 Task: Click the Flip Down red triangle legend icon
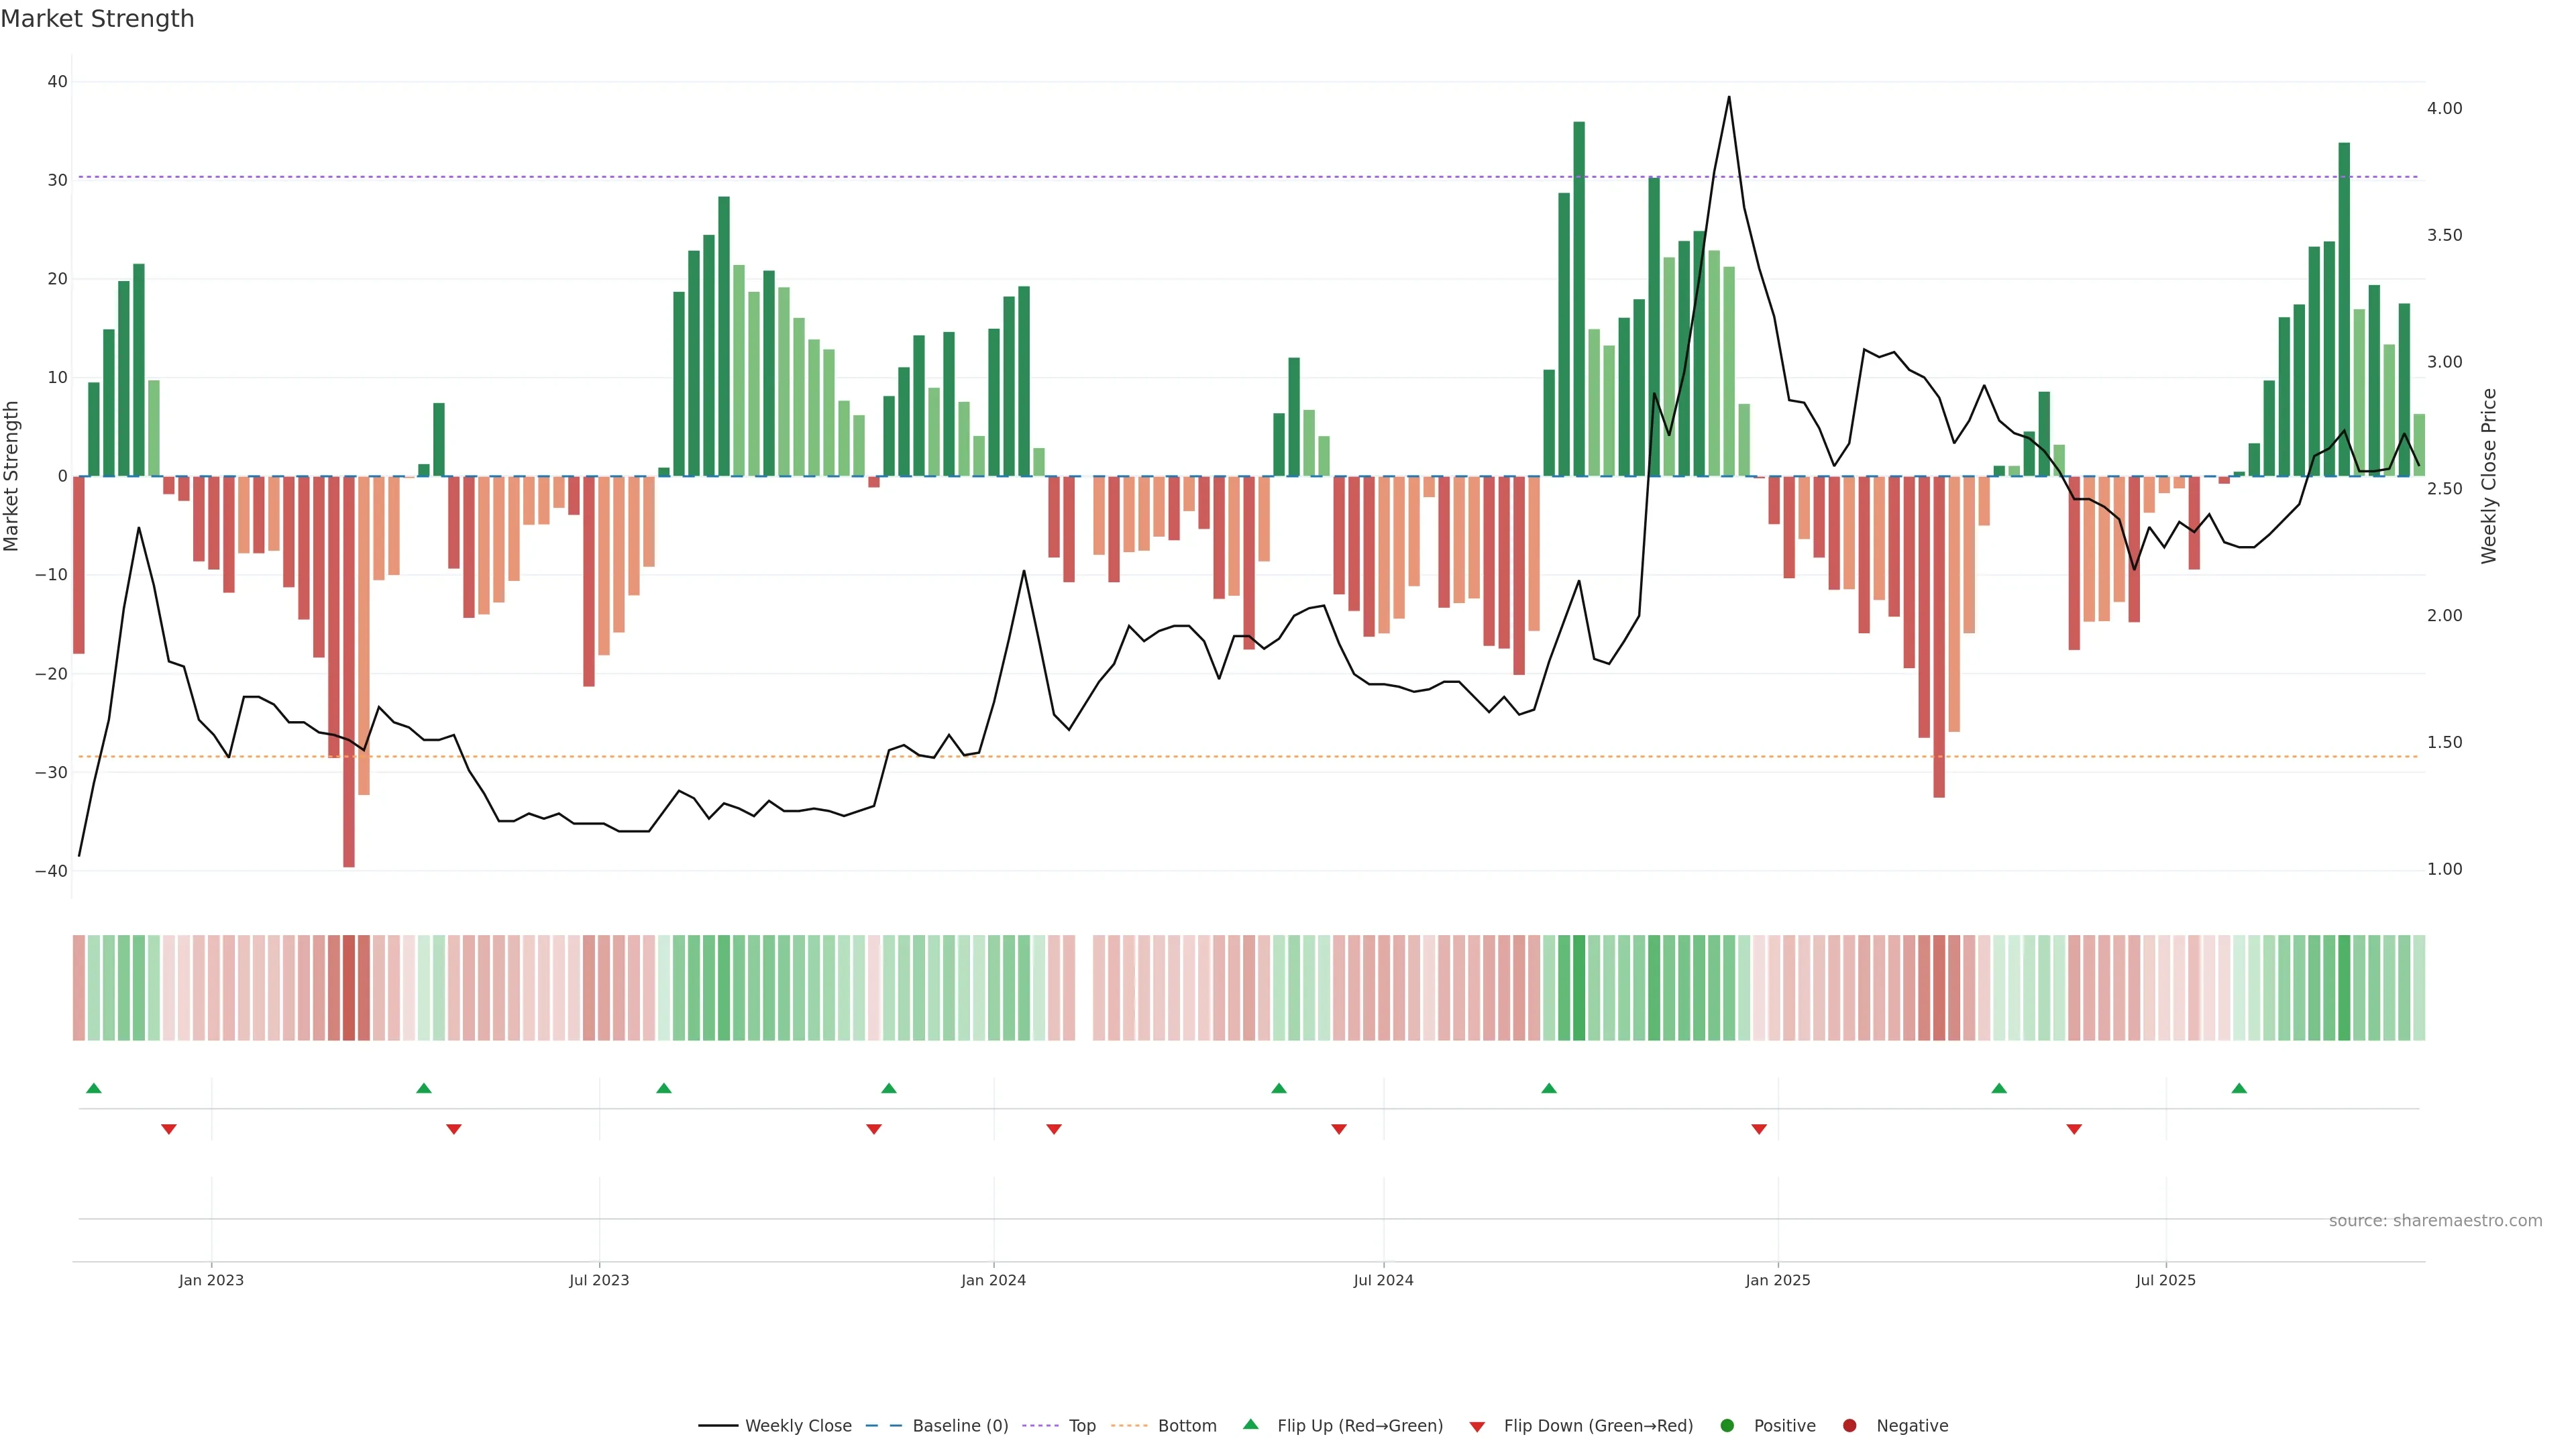[x=1477, y=1427]
